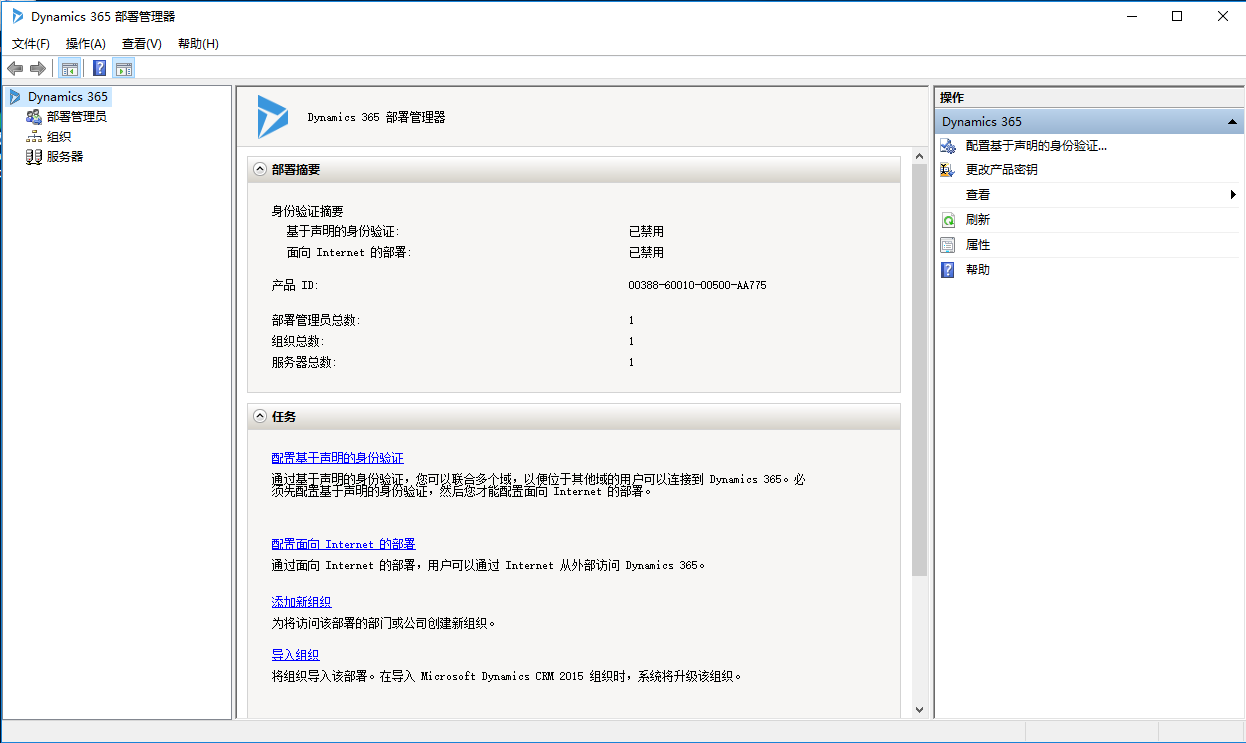
Task: Select 刷新 in the actions pane
Action: click(978, 220)
